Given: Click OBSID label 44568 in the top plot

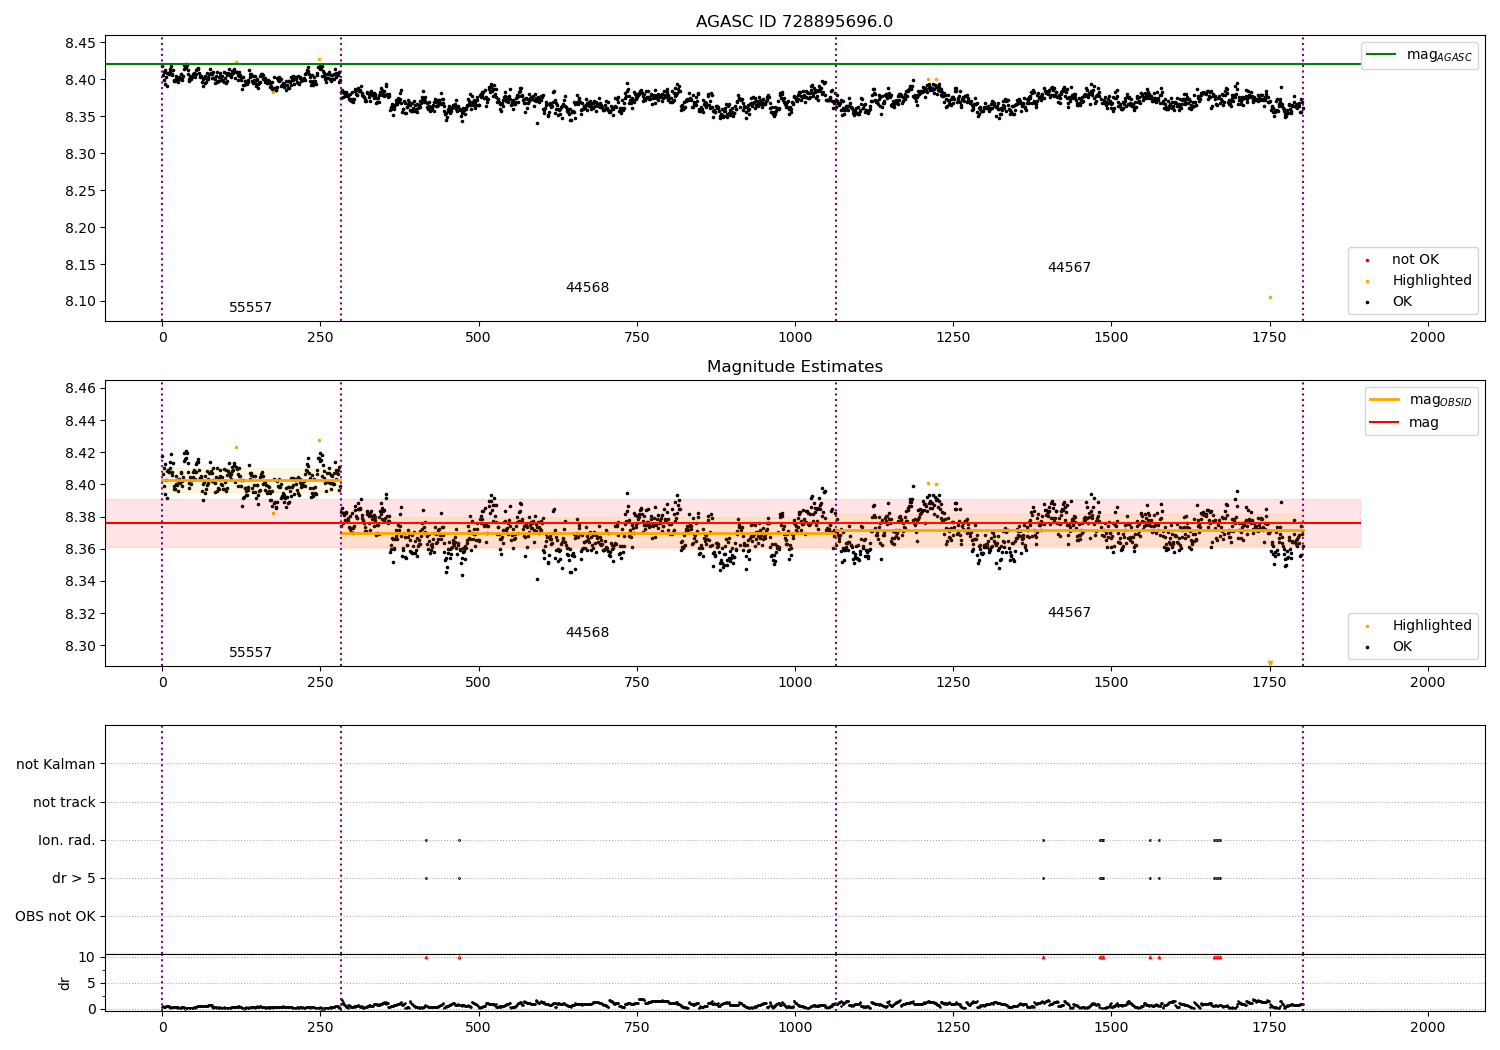Looking at the screenshot, I should click(587, 288).
